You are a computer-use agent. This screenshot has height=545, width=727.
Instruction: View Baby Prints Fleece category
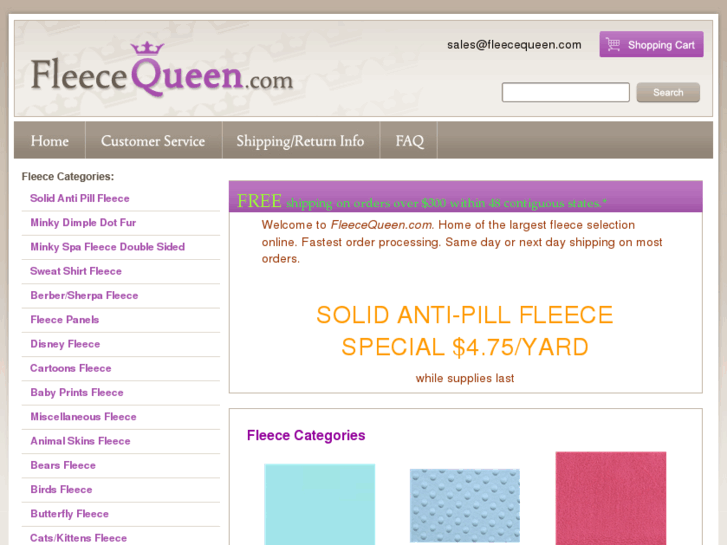pyautogui.click(x=77, y=392)
